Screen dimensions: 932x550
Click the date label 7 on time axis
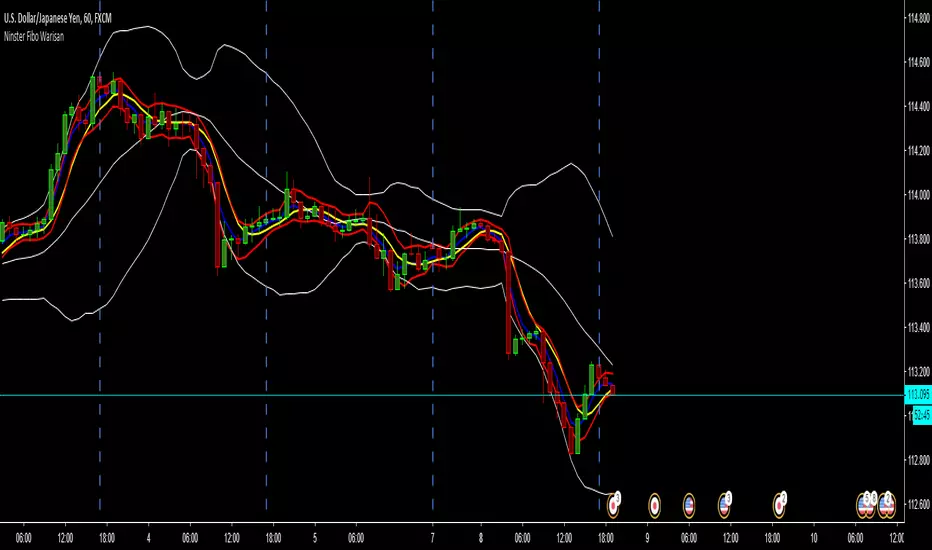coord(432,538)
